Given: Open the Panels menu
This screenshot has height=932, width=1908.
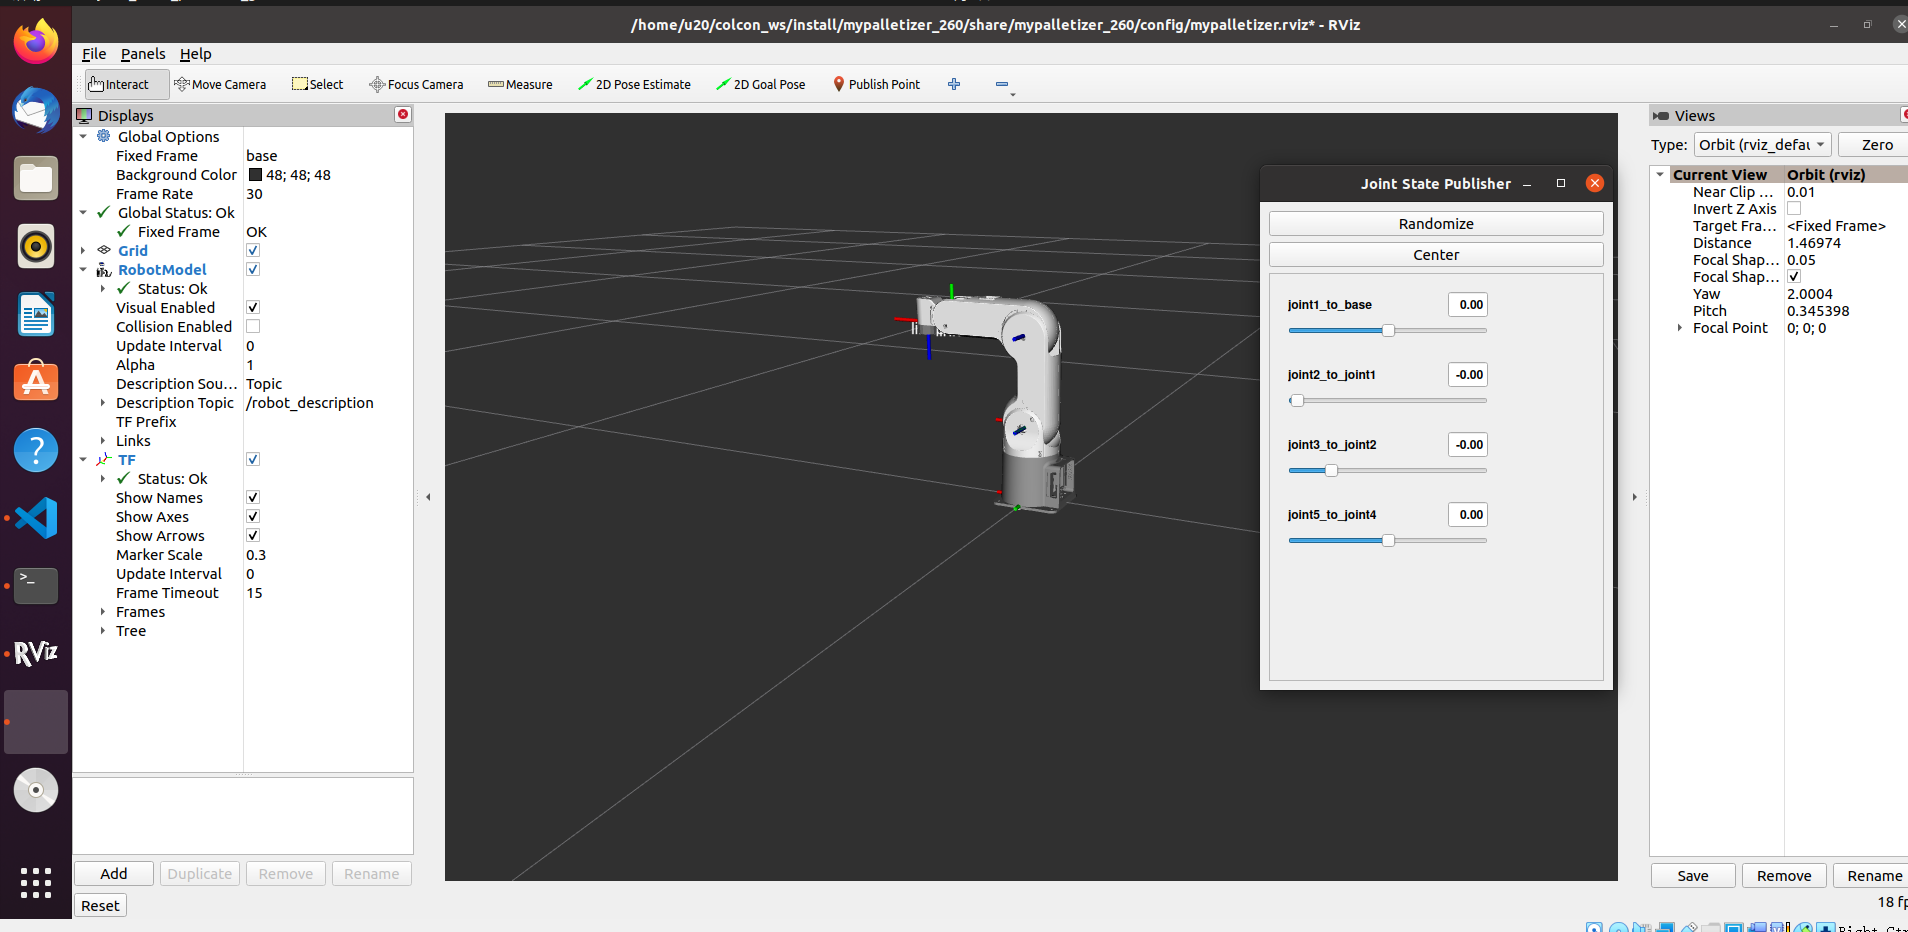Looking at the screenshot, I should 143,54.
